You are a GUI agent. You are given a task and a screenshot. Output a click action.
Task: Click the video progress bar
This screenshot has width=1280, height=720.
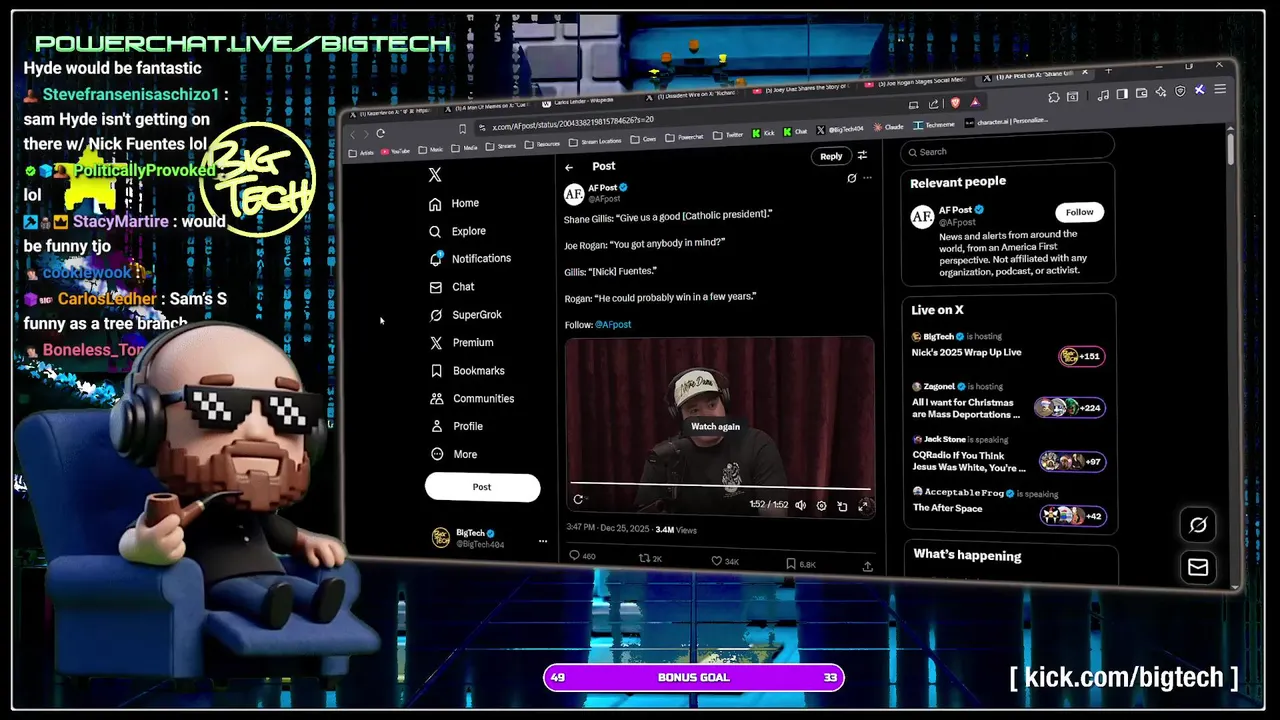tap(720, 487)
